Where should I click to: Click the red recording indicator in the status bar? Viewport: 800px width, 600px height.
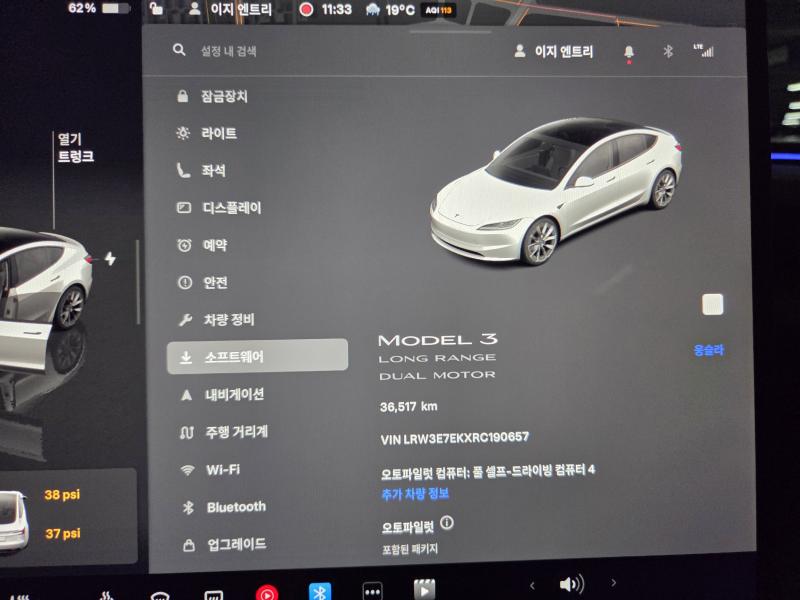306,9
